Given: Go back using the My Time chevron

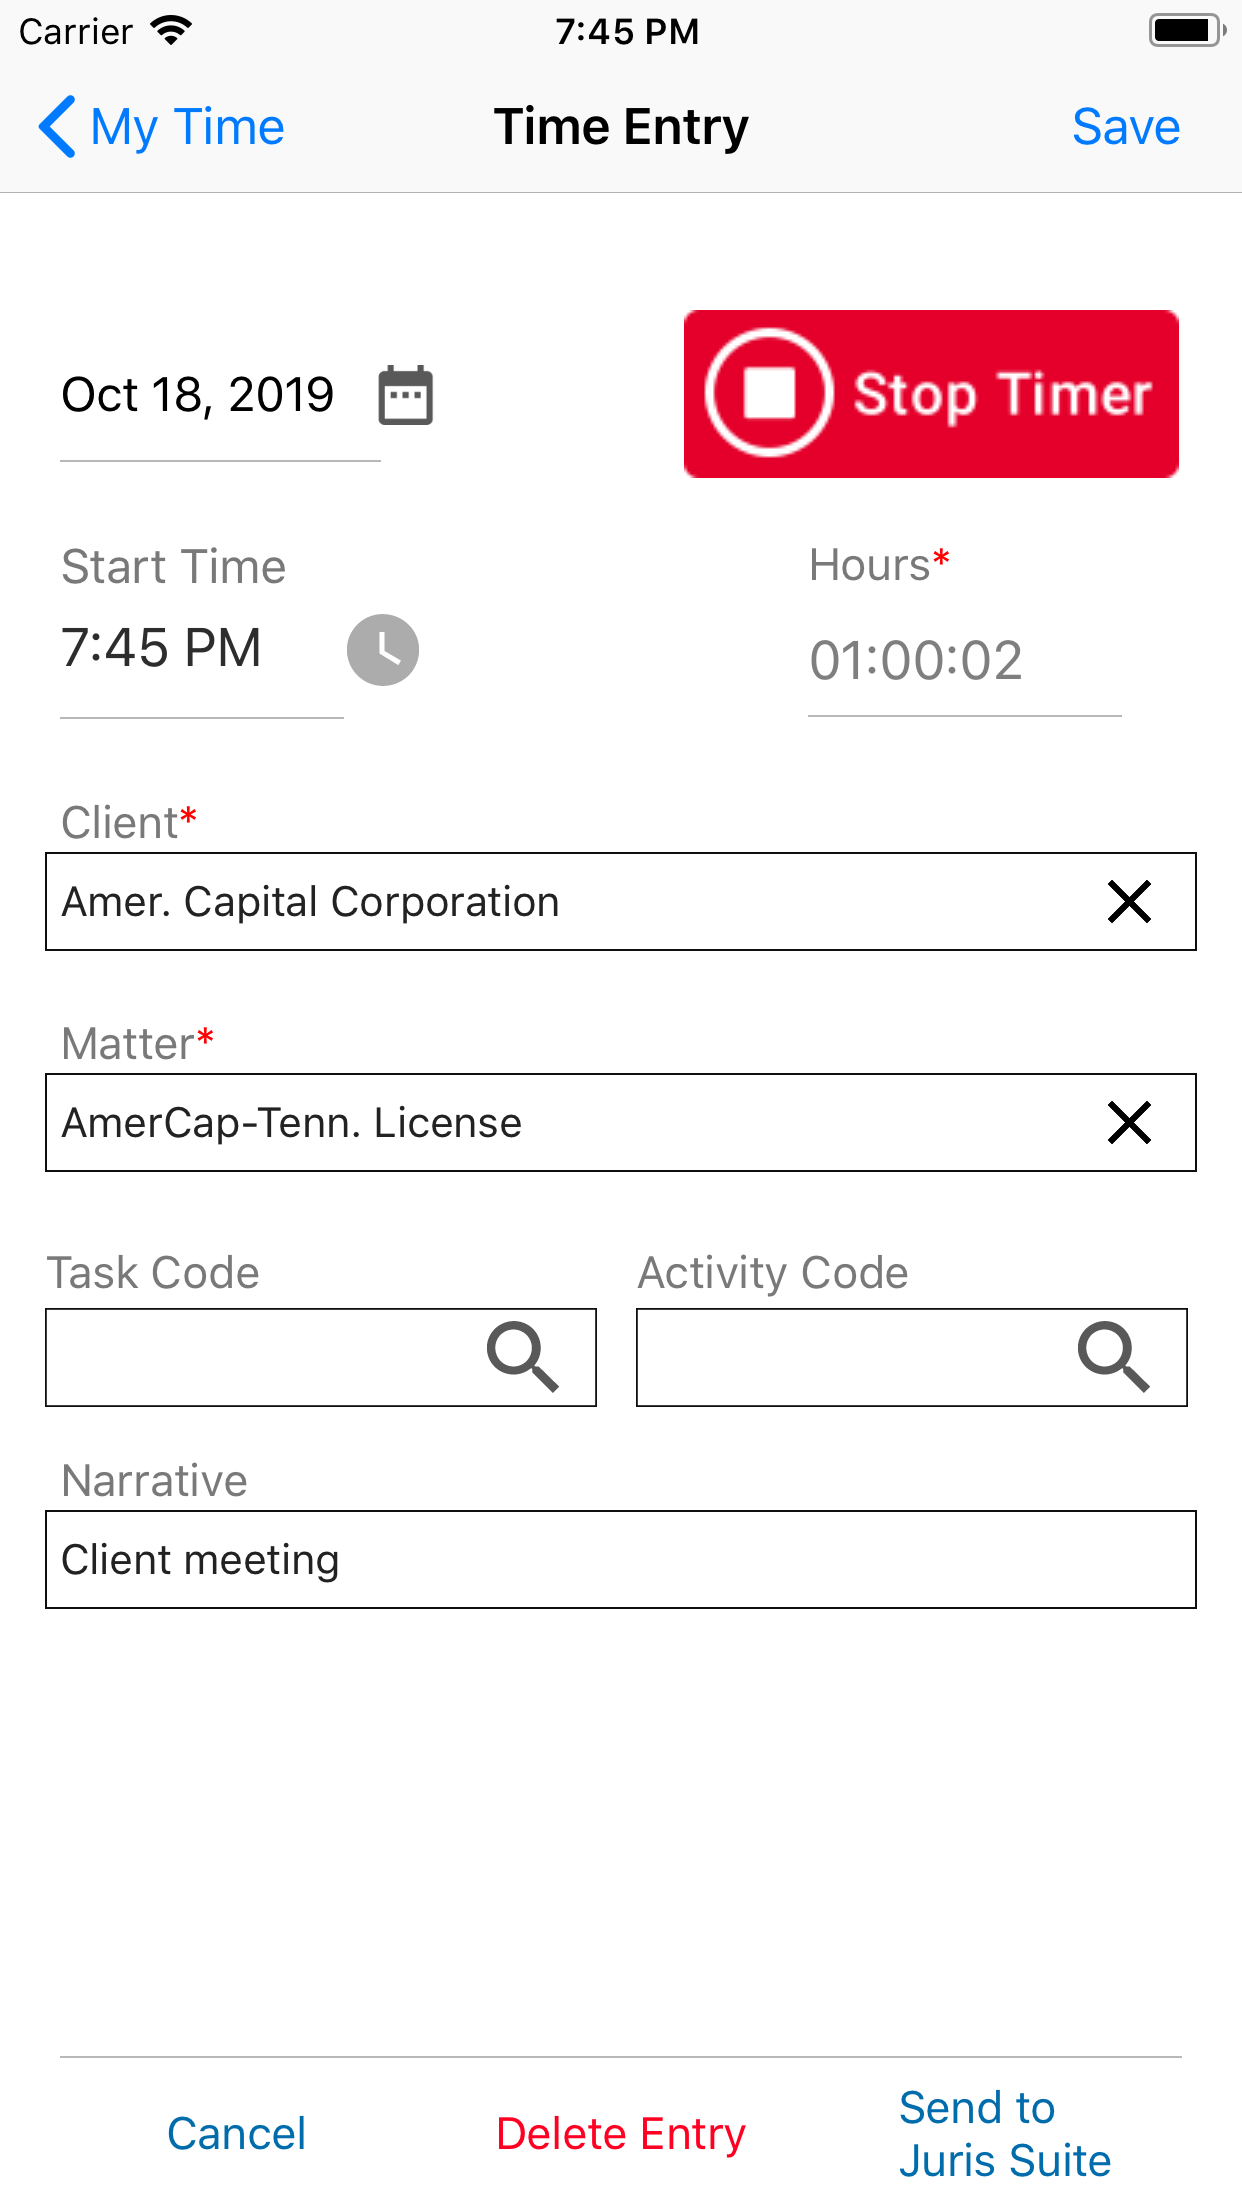Looking at the screenshot, I should point(57,127).
